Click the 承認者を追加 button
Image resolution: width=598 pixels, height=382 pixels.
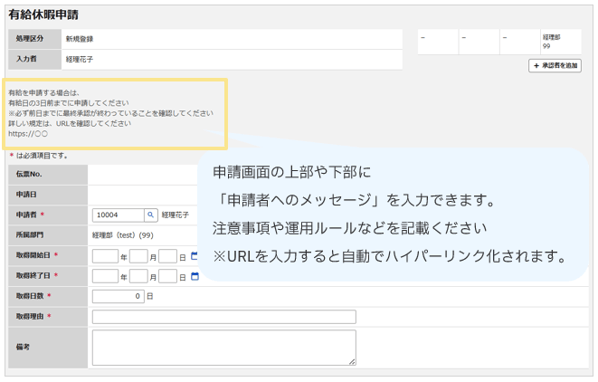pos(555,66)
